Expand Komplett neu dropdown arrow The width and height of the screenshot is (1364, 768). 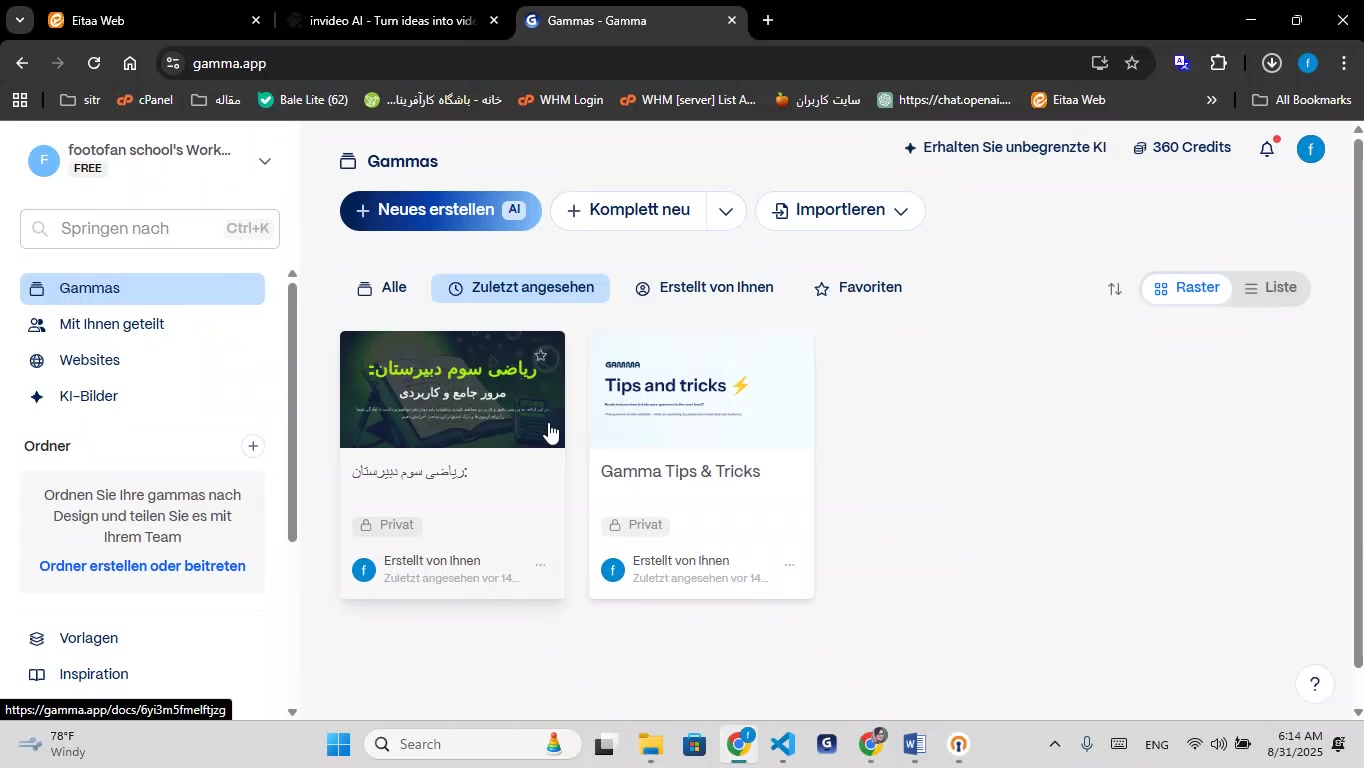click(726, 211)
